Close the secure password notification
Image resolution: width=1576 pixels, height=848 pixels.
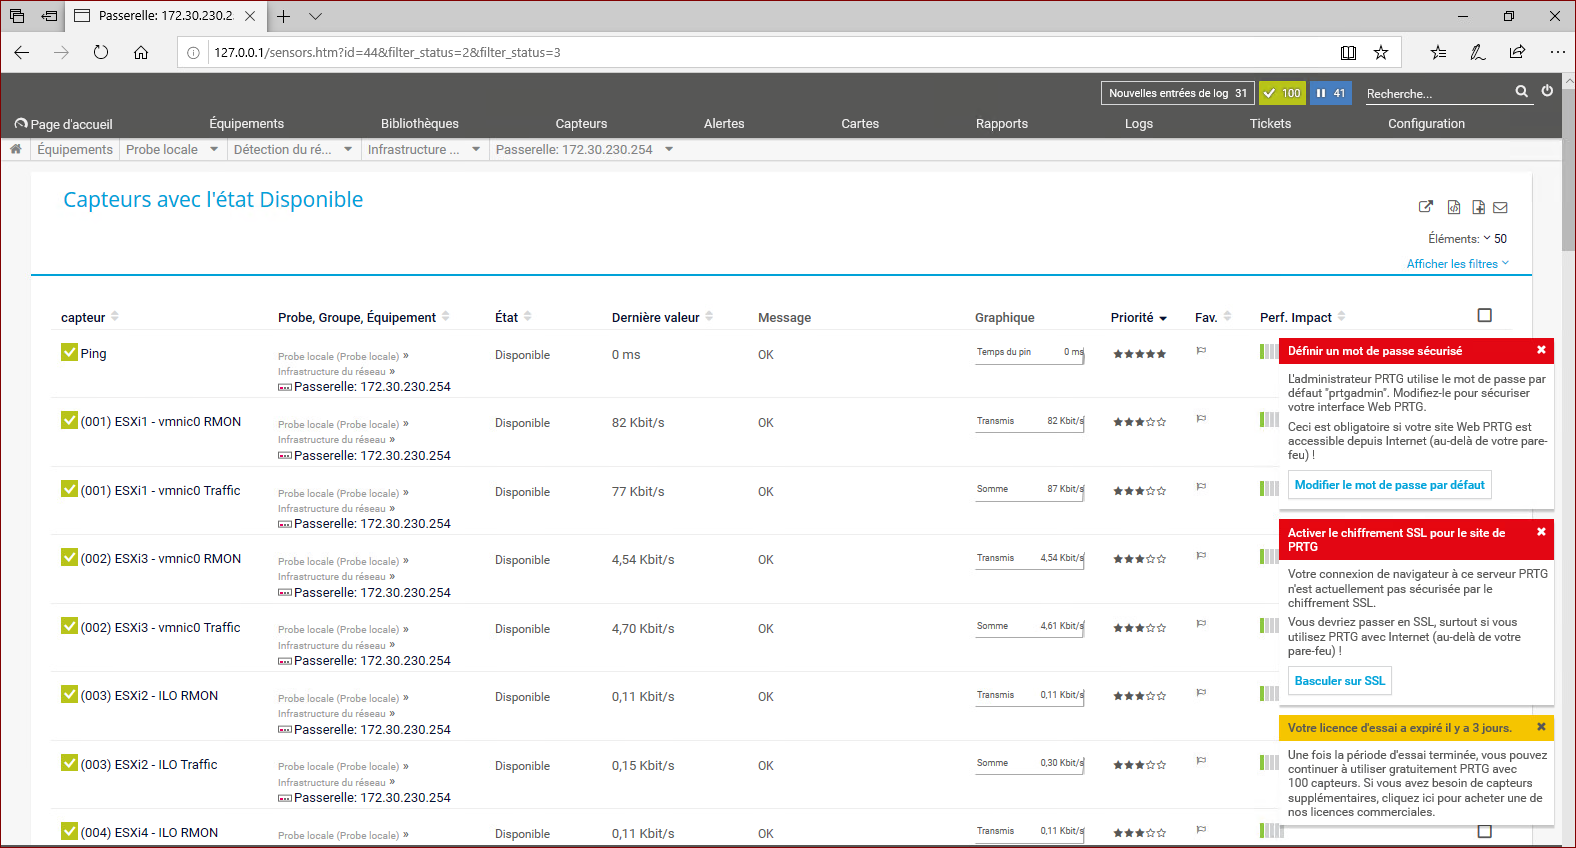coord(1541,350)
